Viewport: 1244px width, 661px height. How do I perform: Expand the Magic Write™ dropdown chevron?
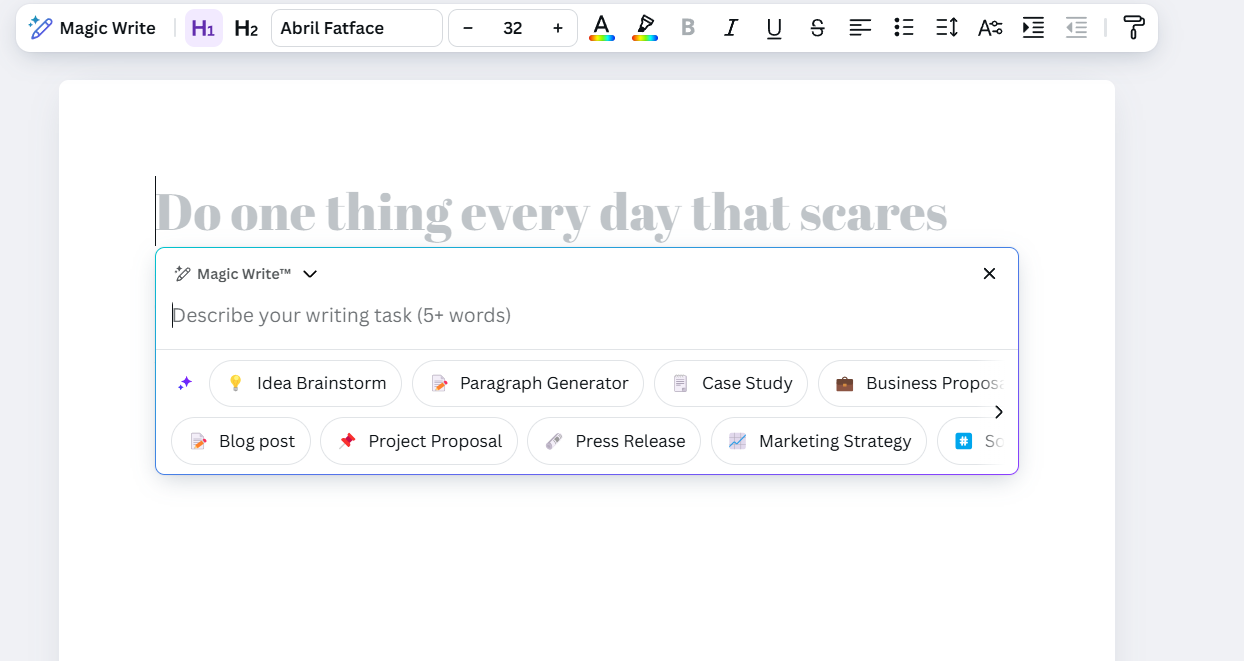point(310,274)
